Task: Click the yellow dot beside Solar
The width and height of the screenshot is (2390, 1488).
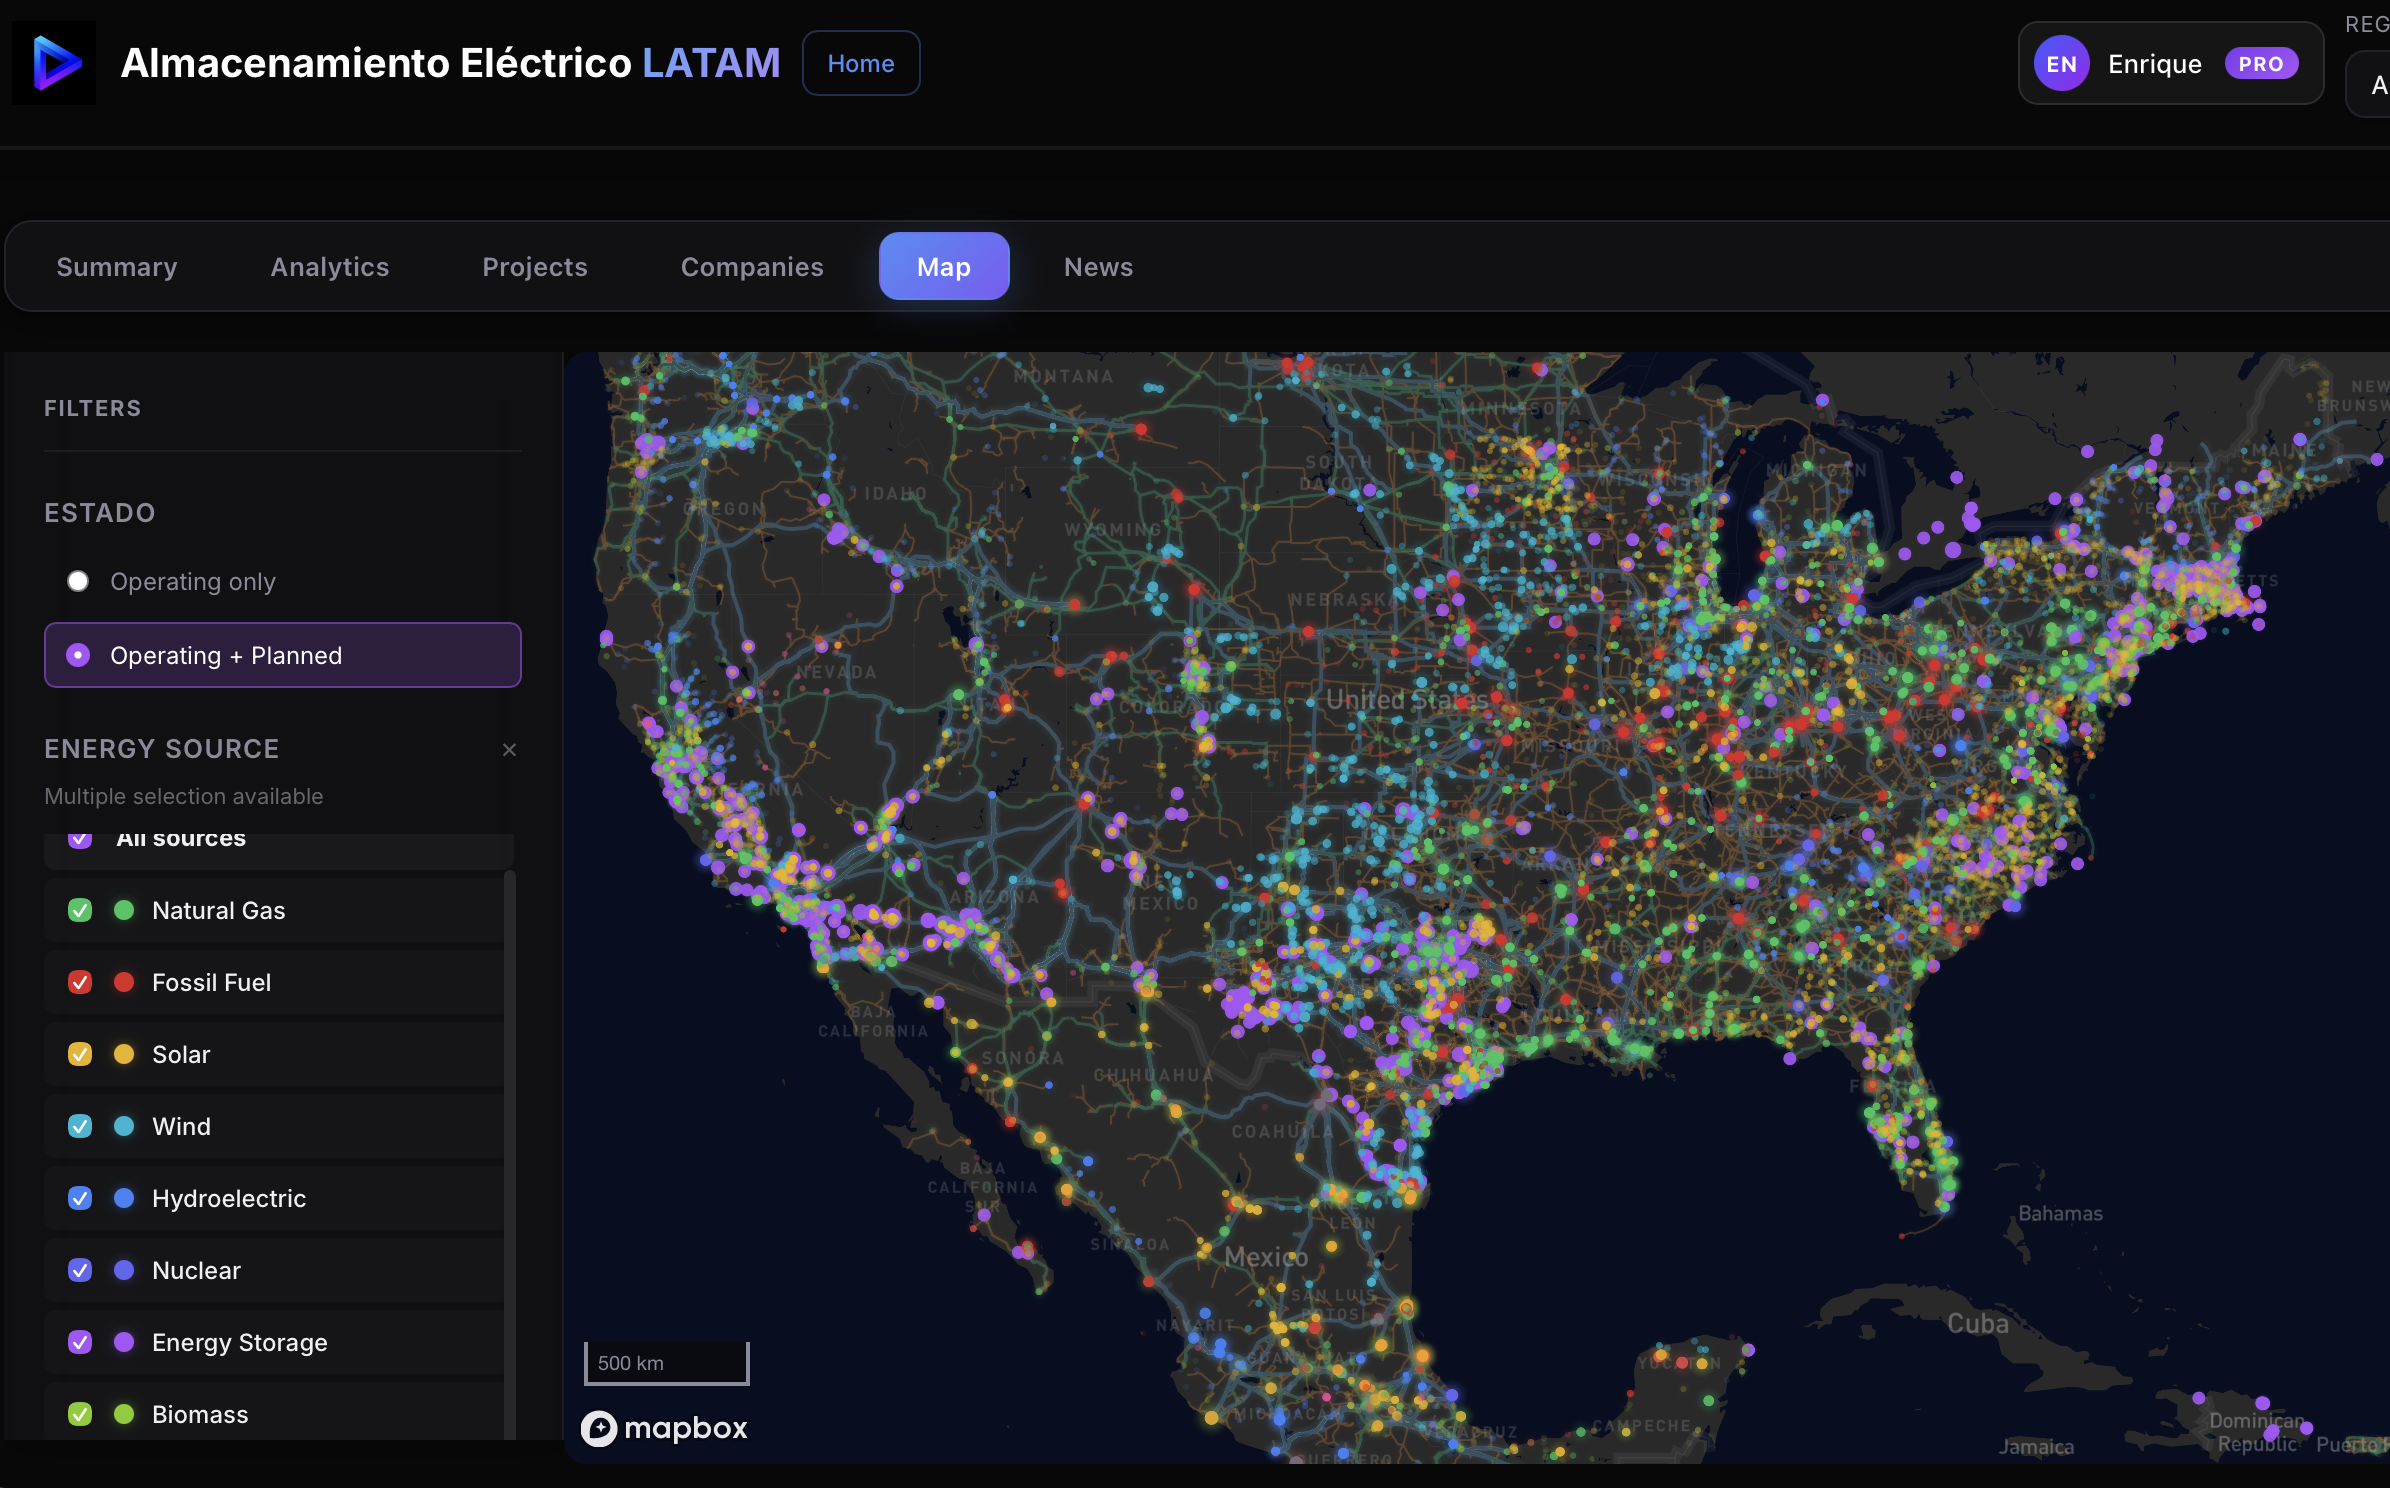Action: click(123, 1054)
